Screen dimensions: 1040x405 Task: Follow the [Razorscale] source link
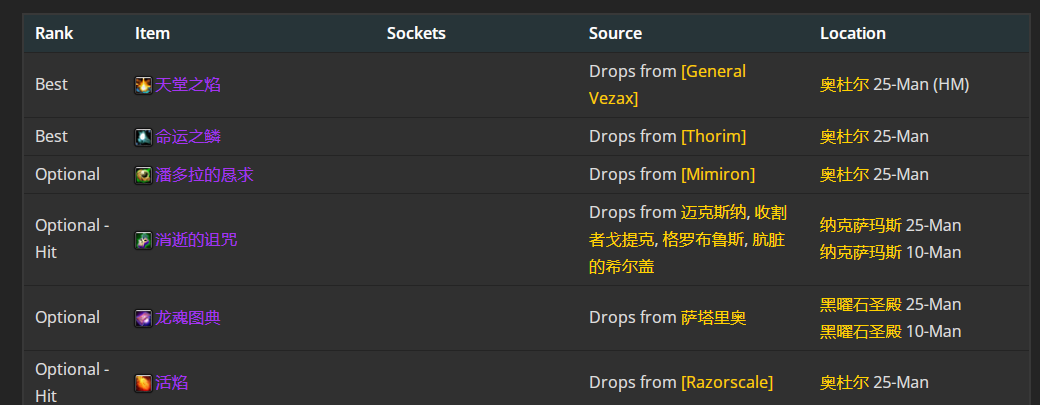tap(727, 382)
